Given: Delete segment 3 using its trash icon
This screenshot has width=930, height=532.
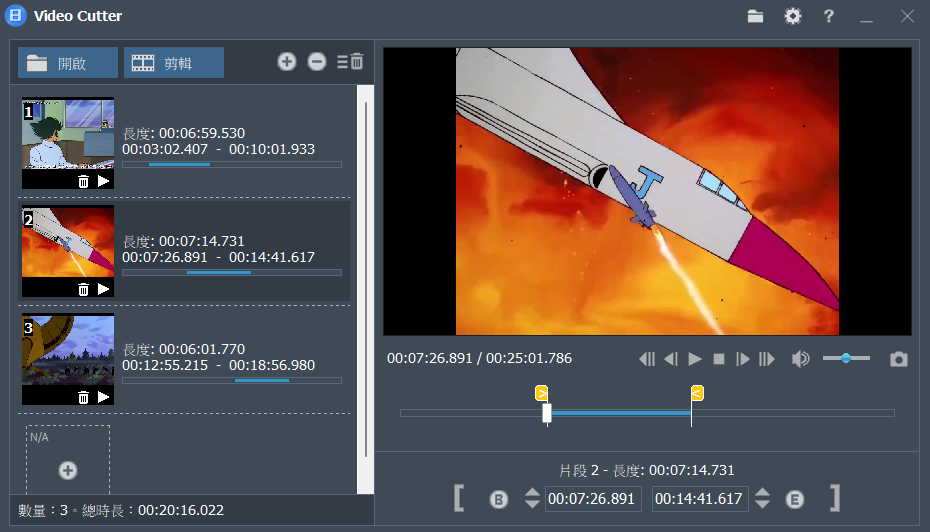Looking at the screenshot, I should point(84,397).
